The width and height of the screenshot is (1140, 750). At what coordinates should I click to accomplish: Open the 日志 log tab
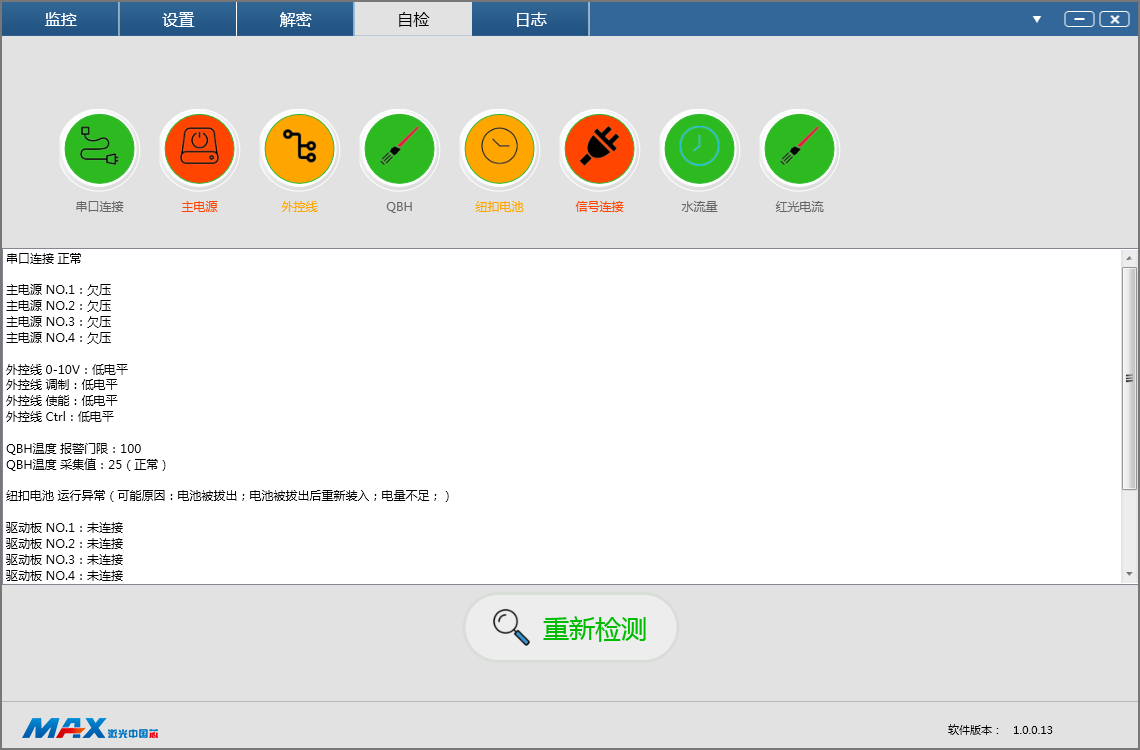pyautogui.click(x=530, y=19)
